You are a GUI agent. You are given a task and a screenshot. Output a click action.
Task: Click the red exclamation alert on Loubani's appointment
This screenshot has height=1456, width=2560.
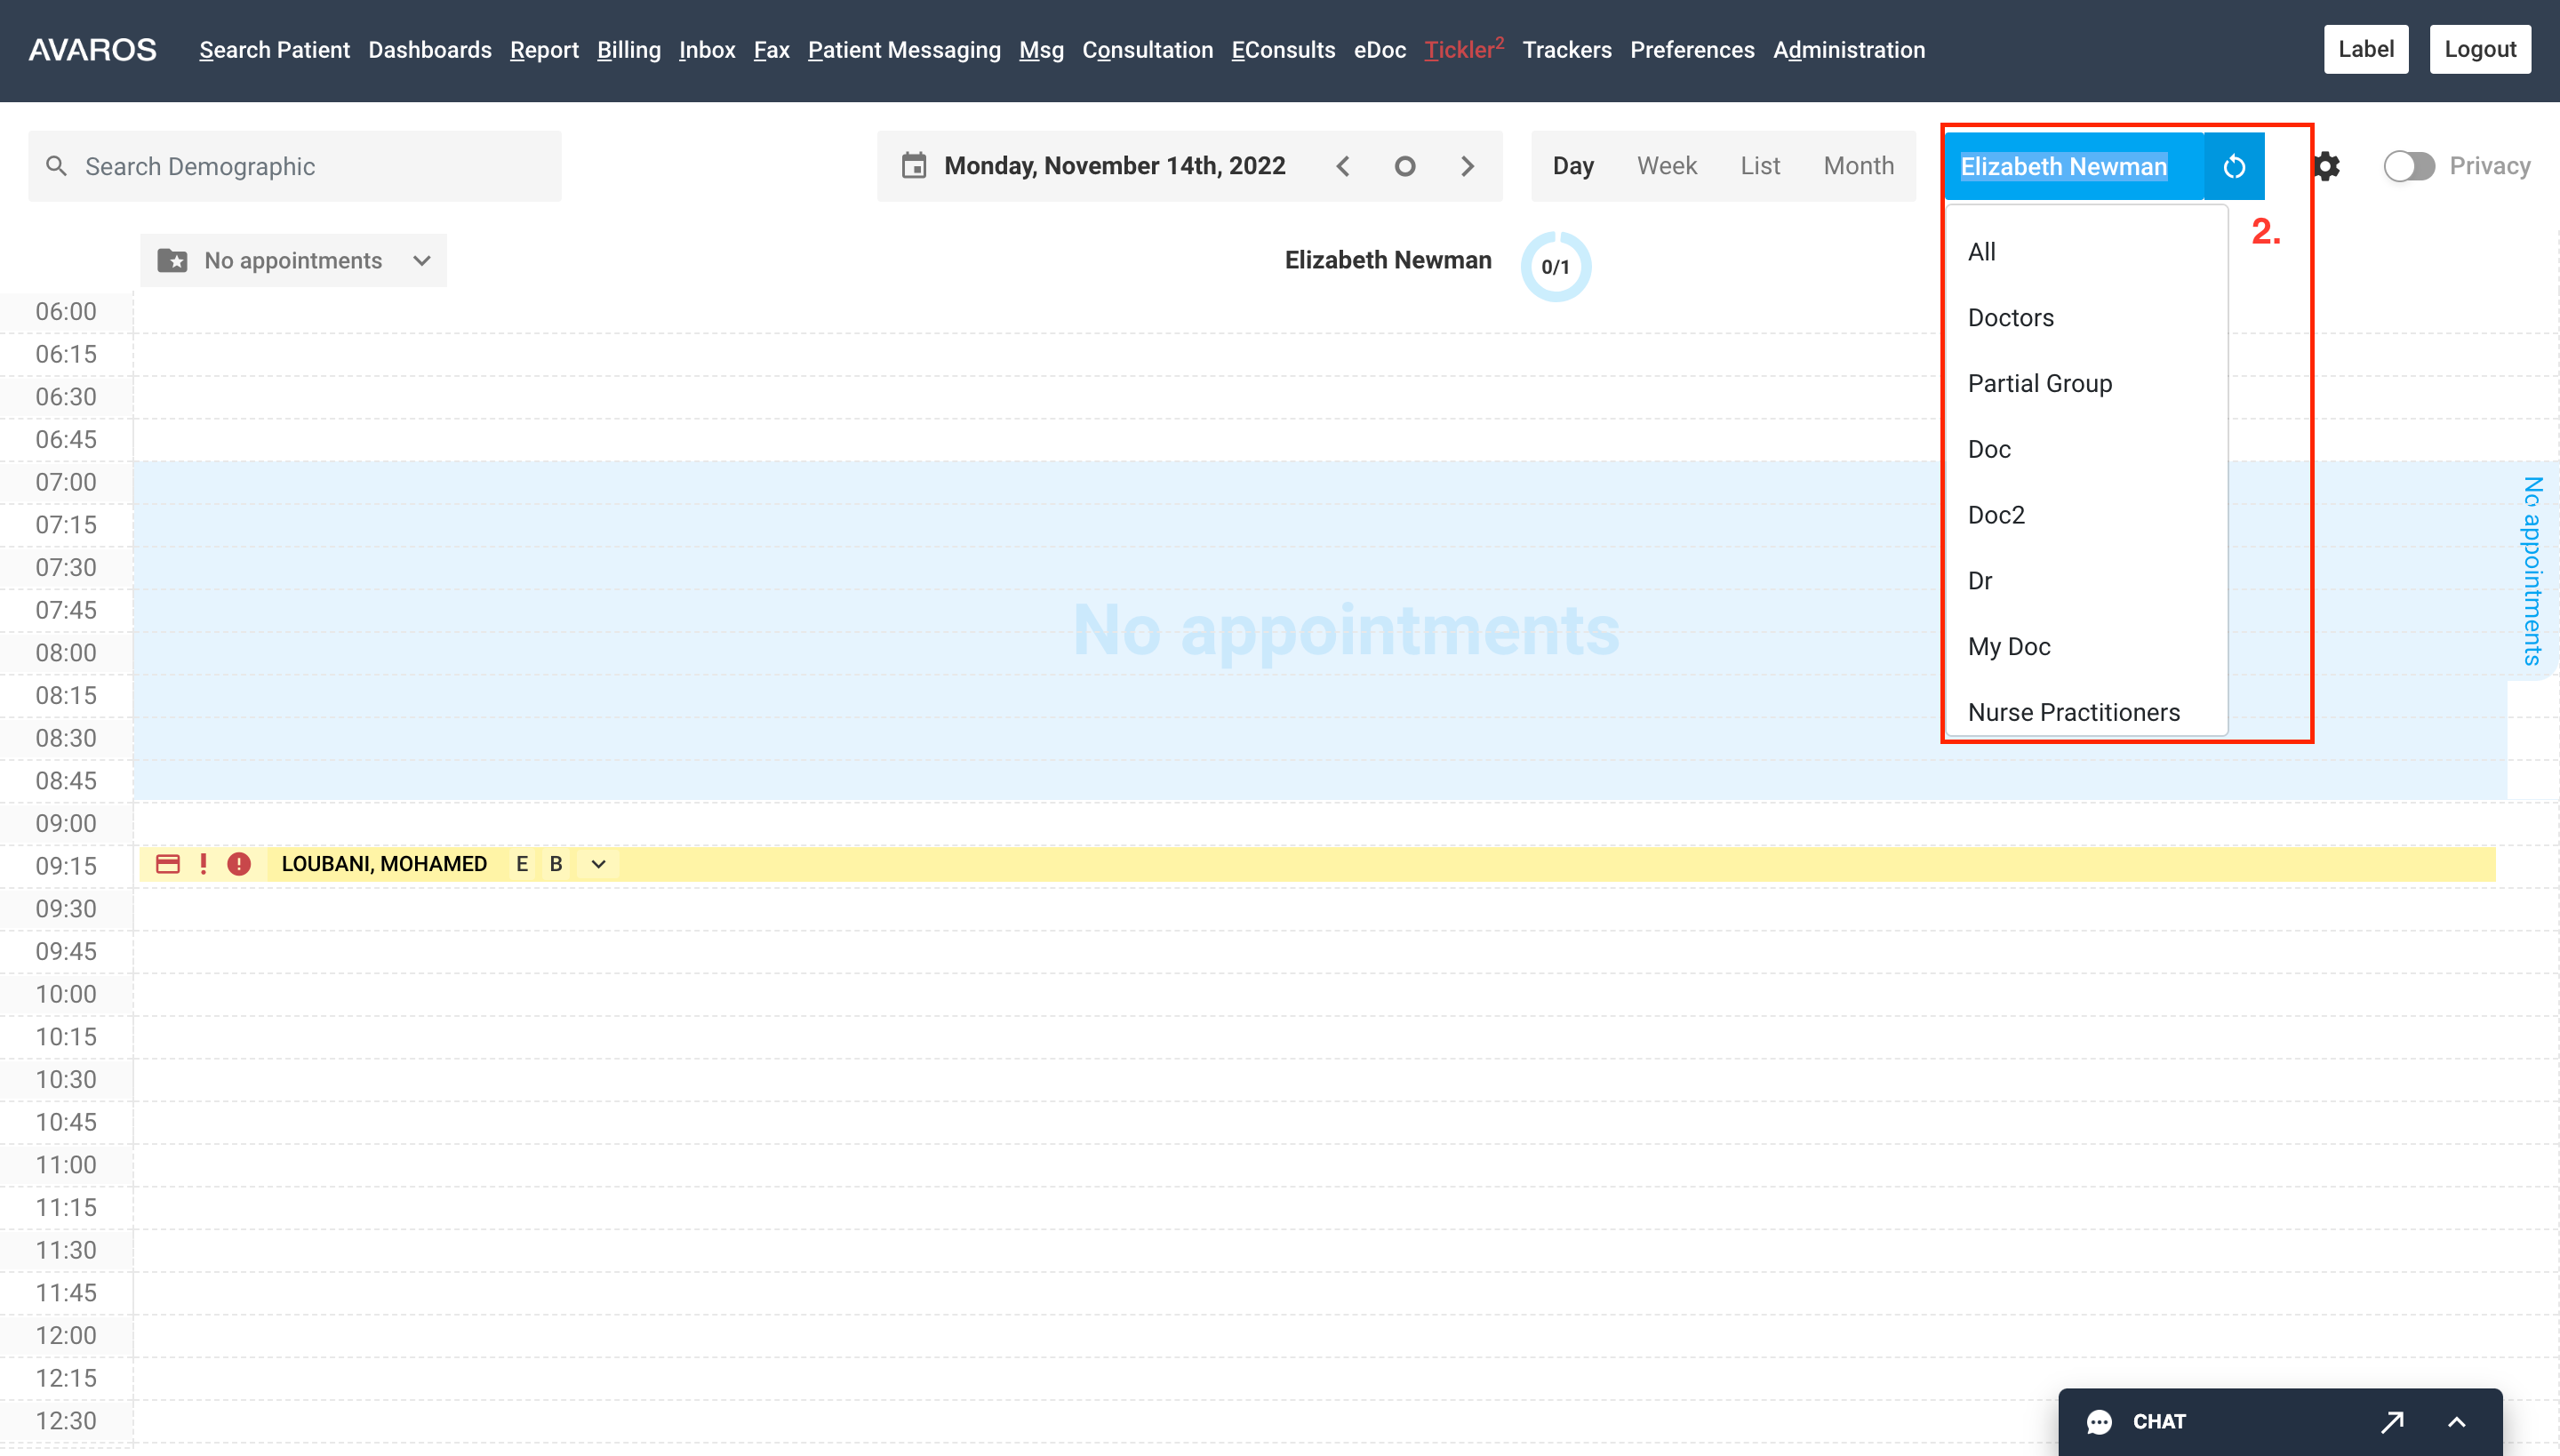tap(204, 863)
